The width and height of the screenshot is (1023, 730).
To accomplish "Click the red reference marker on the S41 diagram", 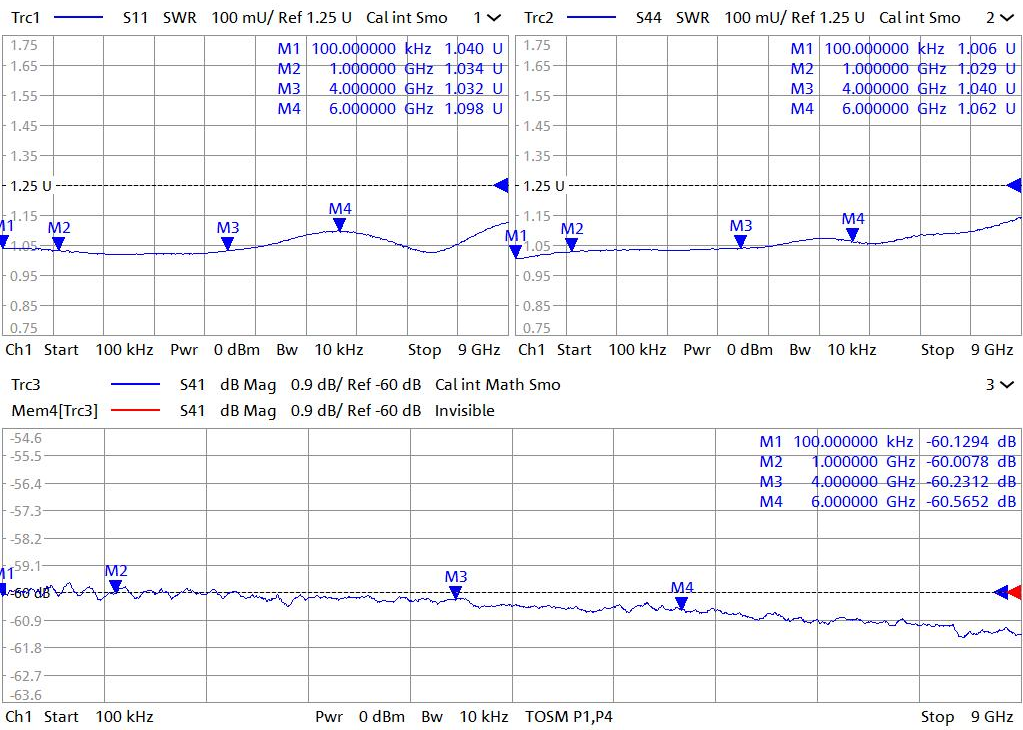I will click(1015, 592).
